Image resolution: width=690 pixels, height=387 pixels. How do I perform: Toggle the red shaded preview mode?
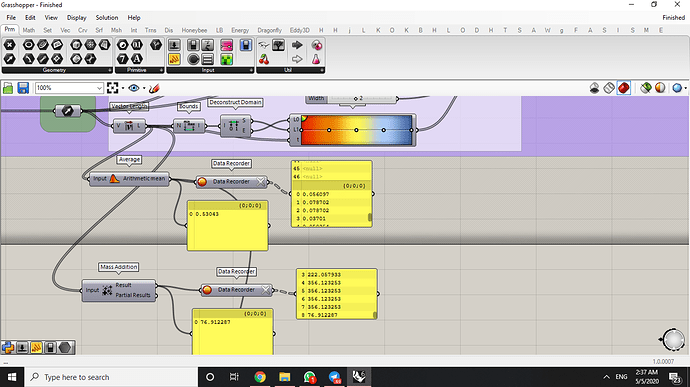(624, 88)
